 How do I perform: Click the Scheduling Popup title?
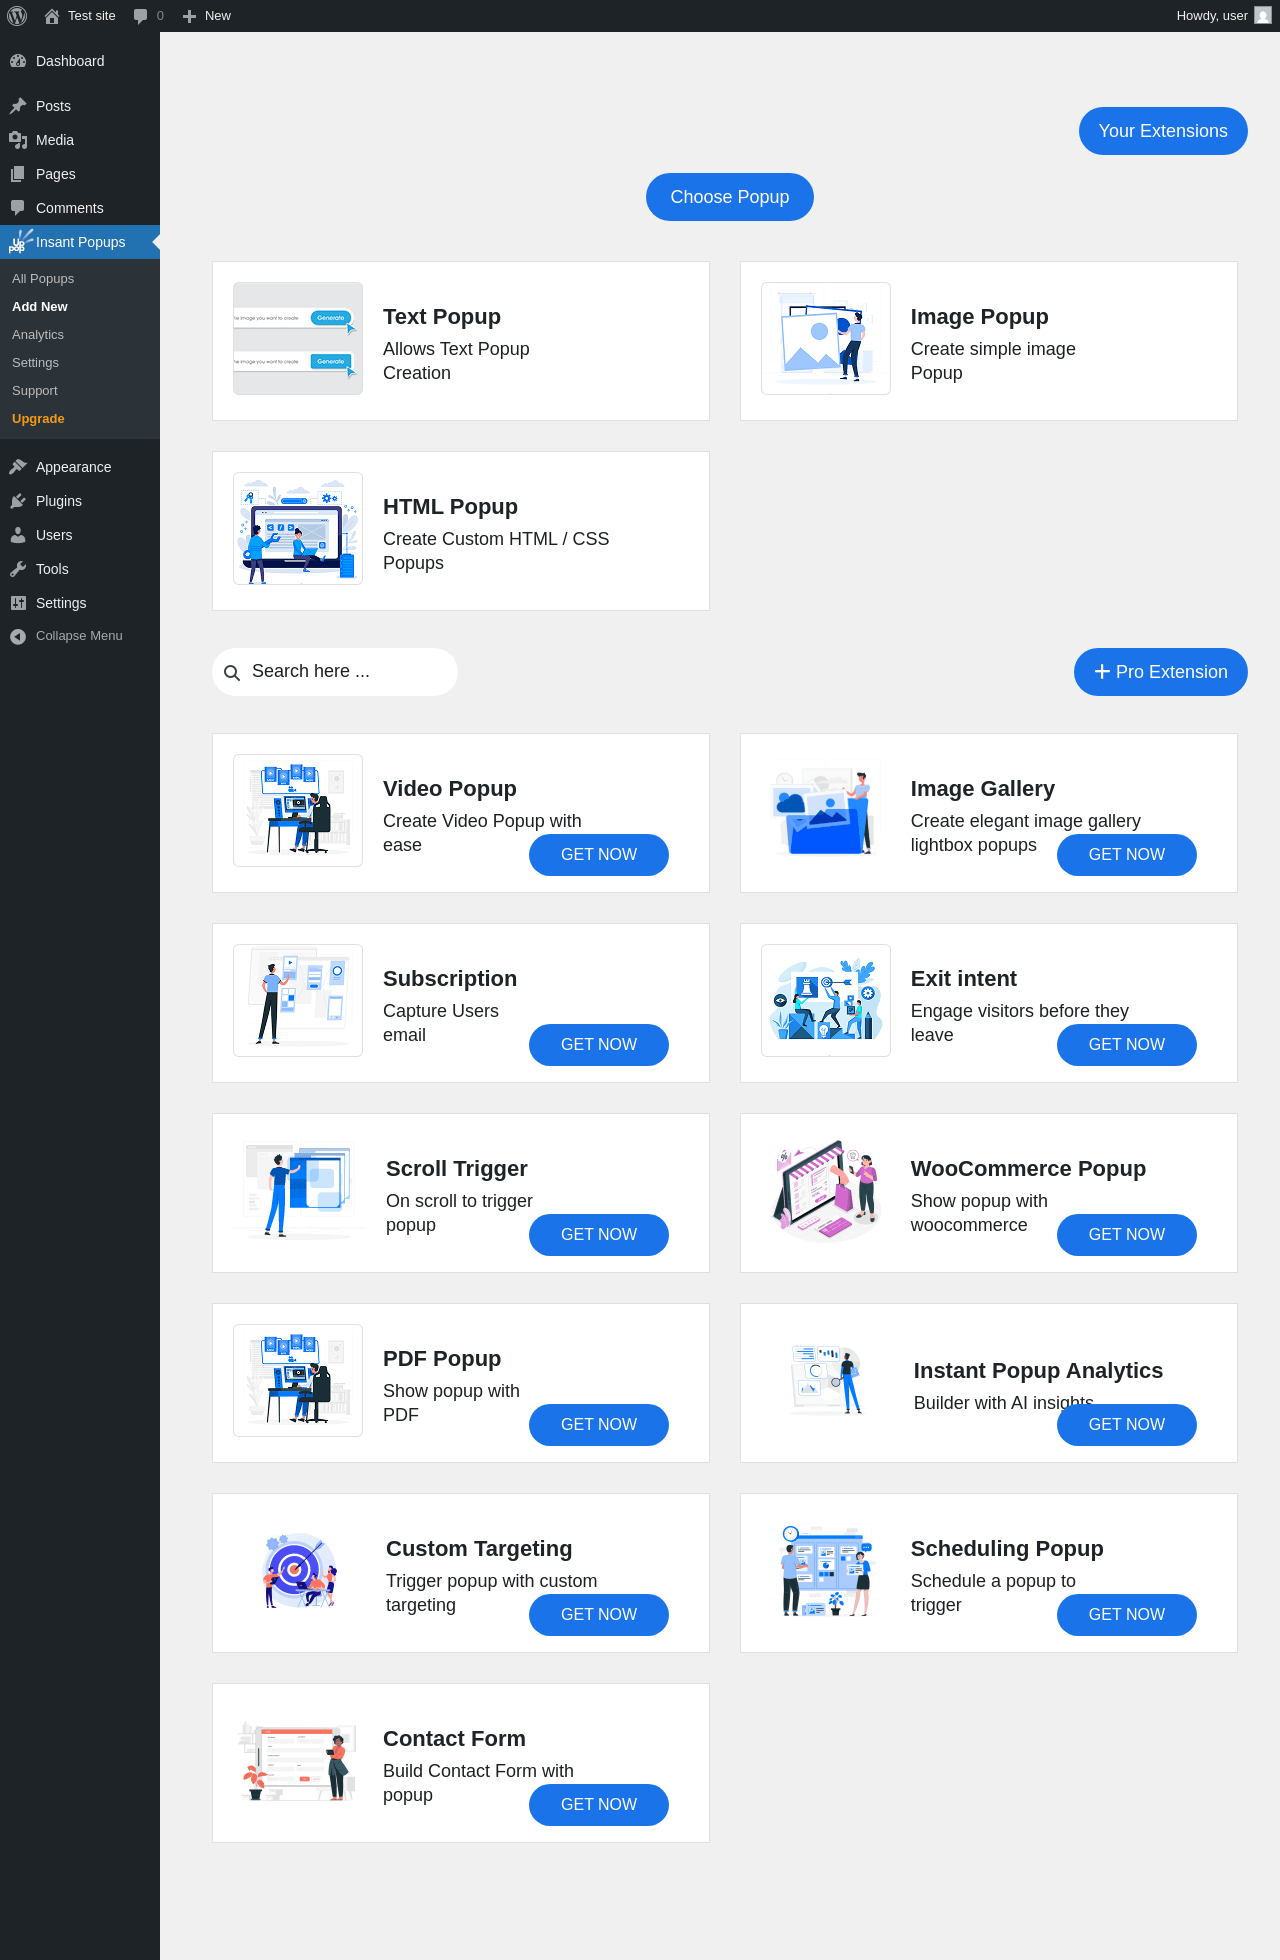coord(1007,1549)
